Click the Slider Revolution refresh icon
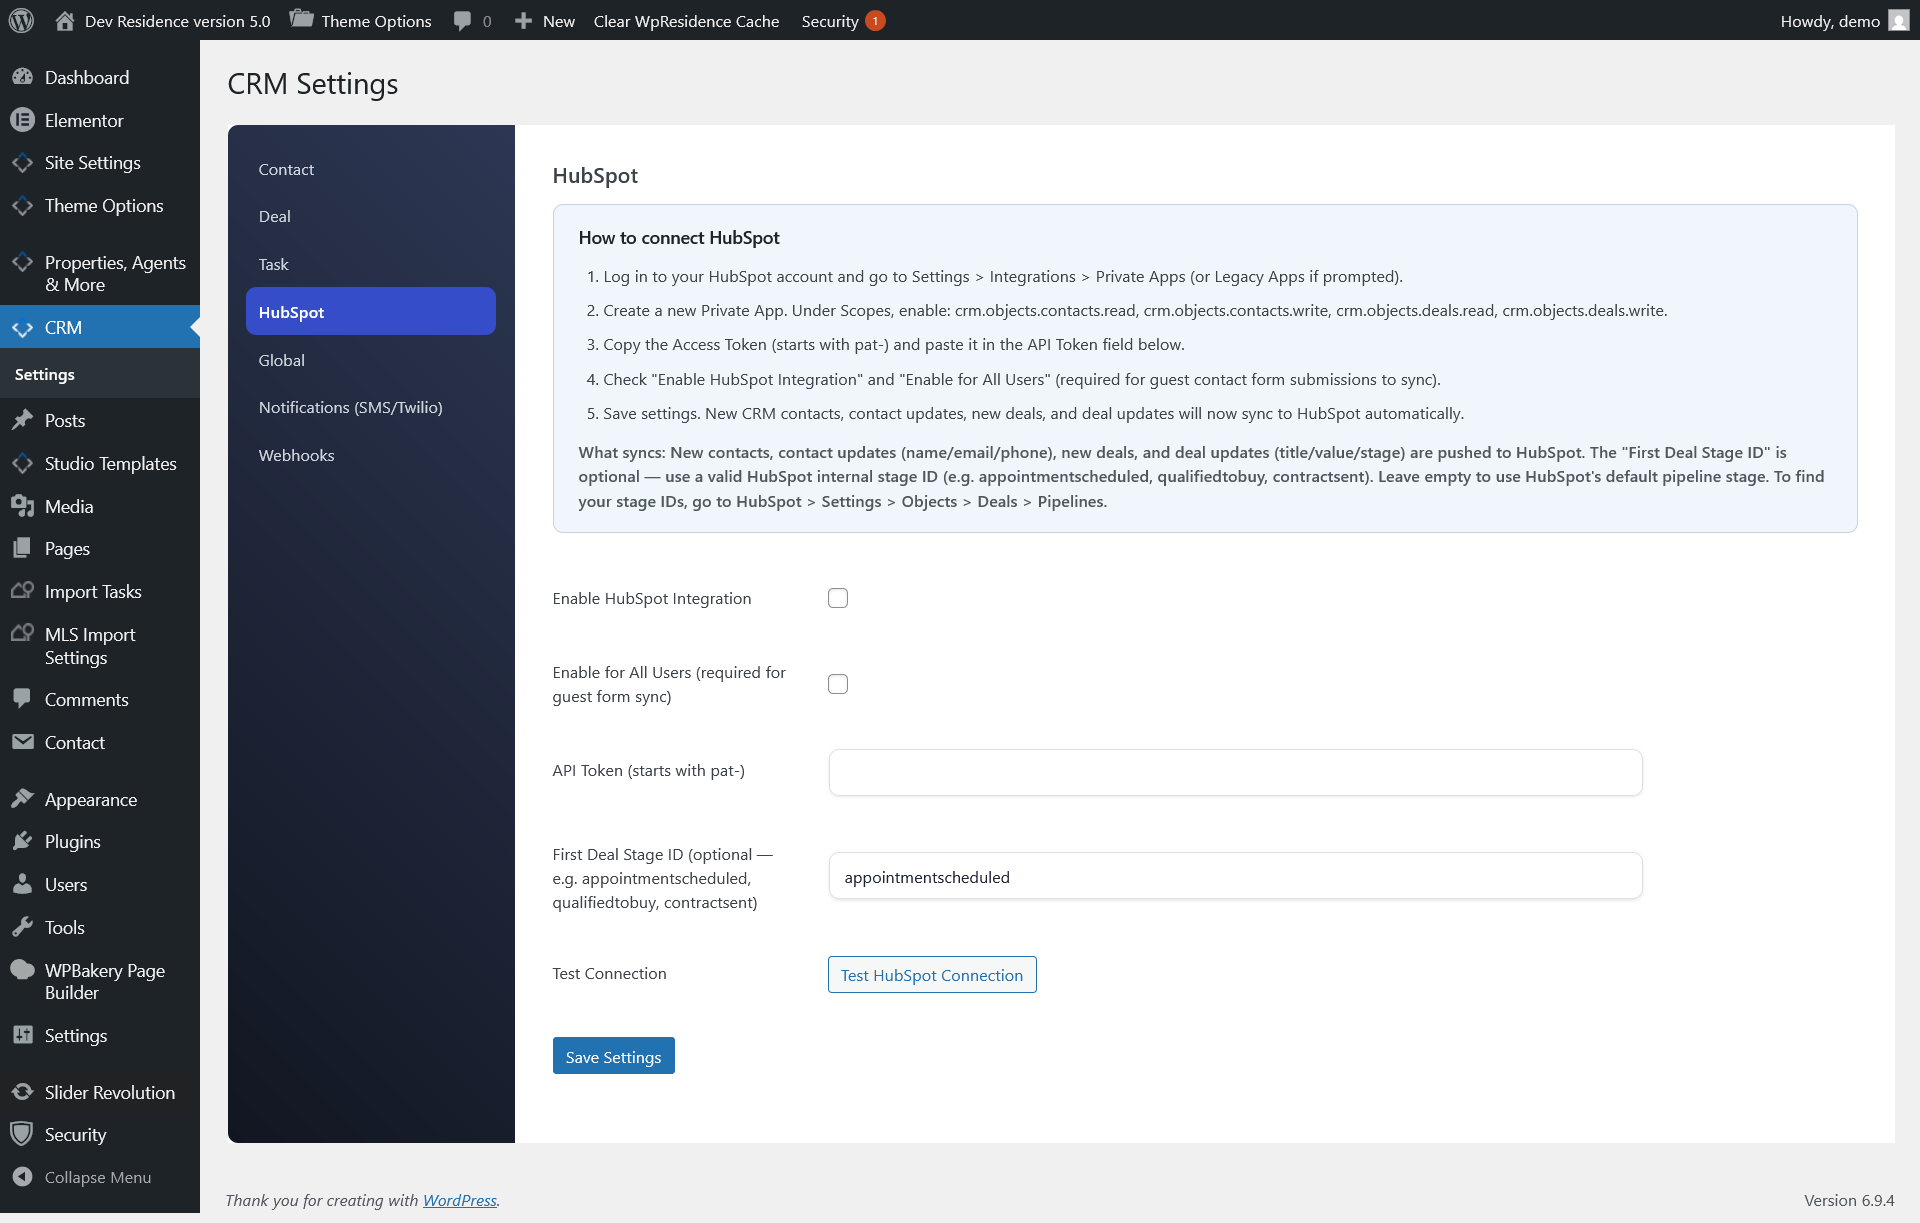The height and width of the screenshot is (1223, 1920). [22, 1092]
